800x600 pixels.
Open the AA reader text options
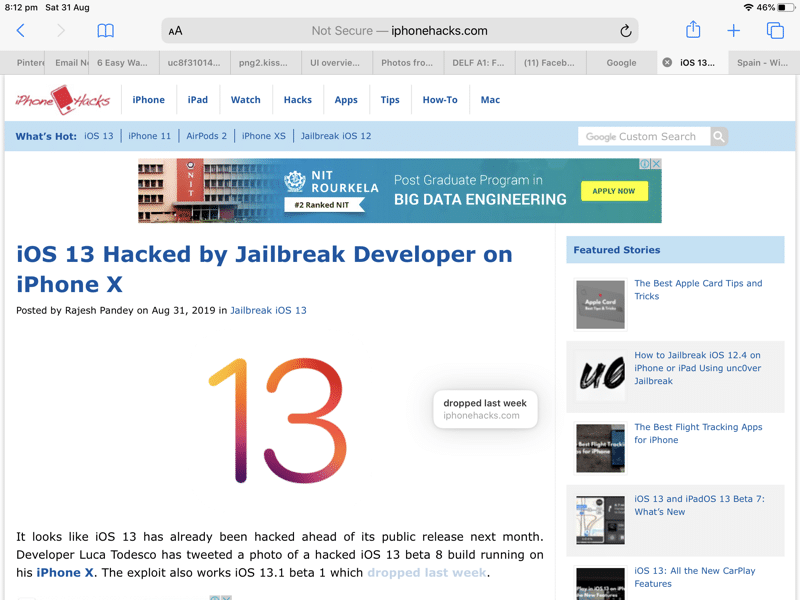pyautogui.click(x=176, y=31)
